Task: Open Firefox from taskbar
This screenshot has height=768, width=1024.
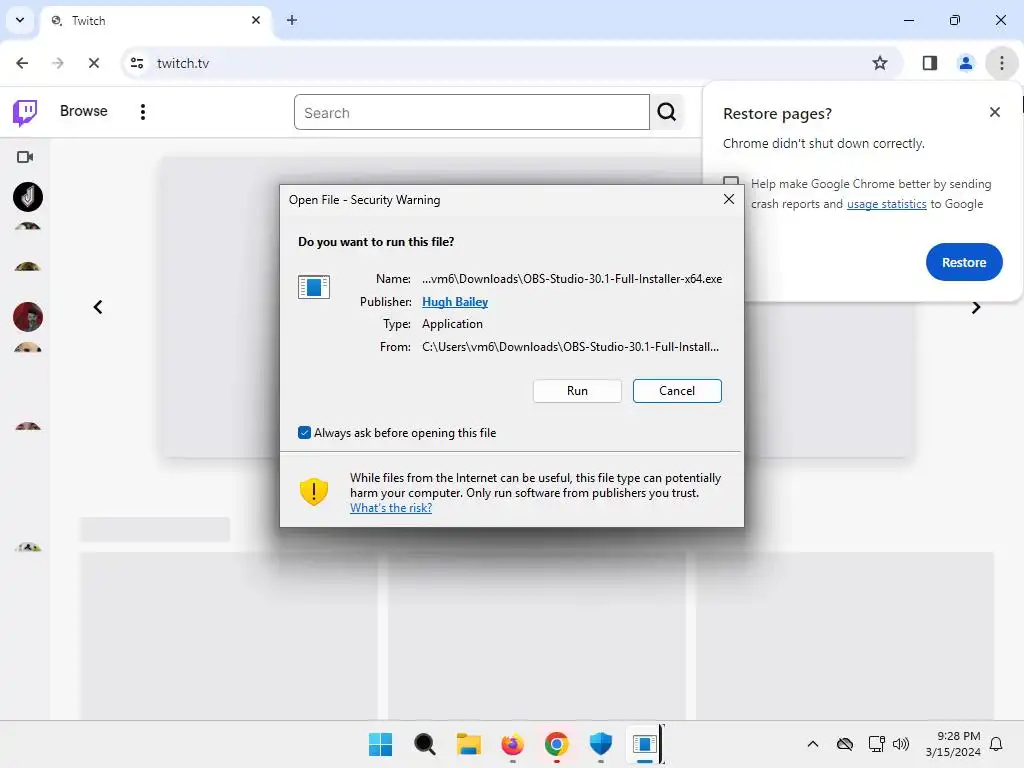Action: 513,744
